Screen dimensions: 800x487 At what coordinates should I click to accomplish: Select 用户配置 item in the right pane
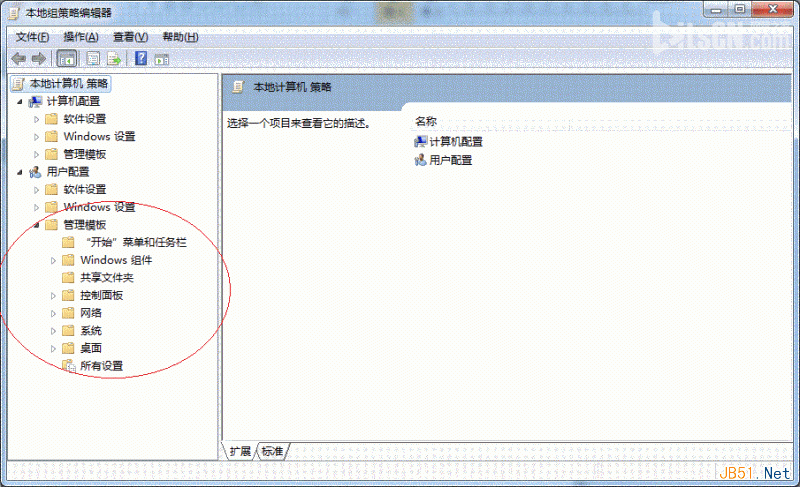pyautogui.click(x=443, y=160)
